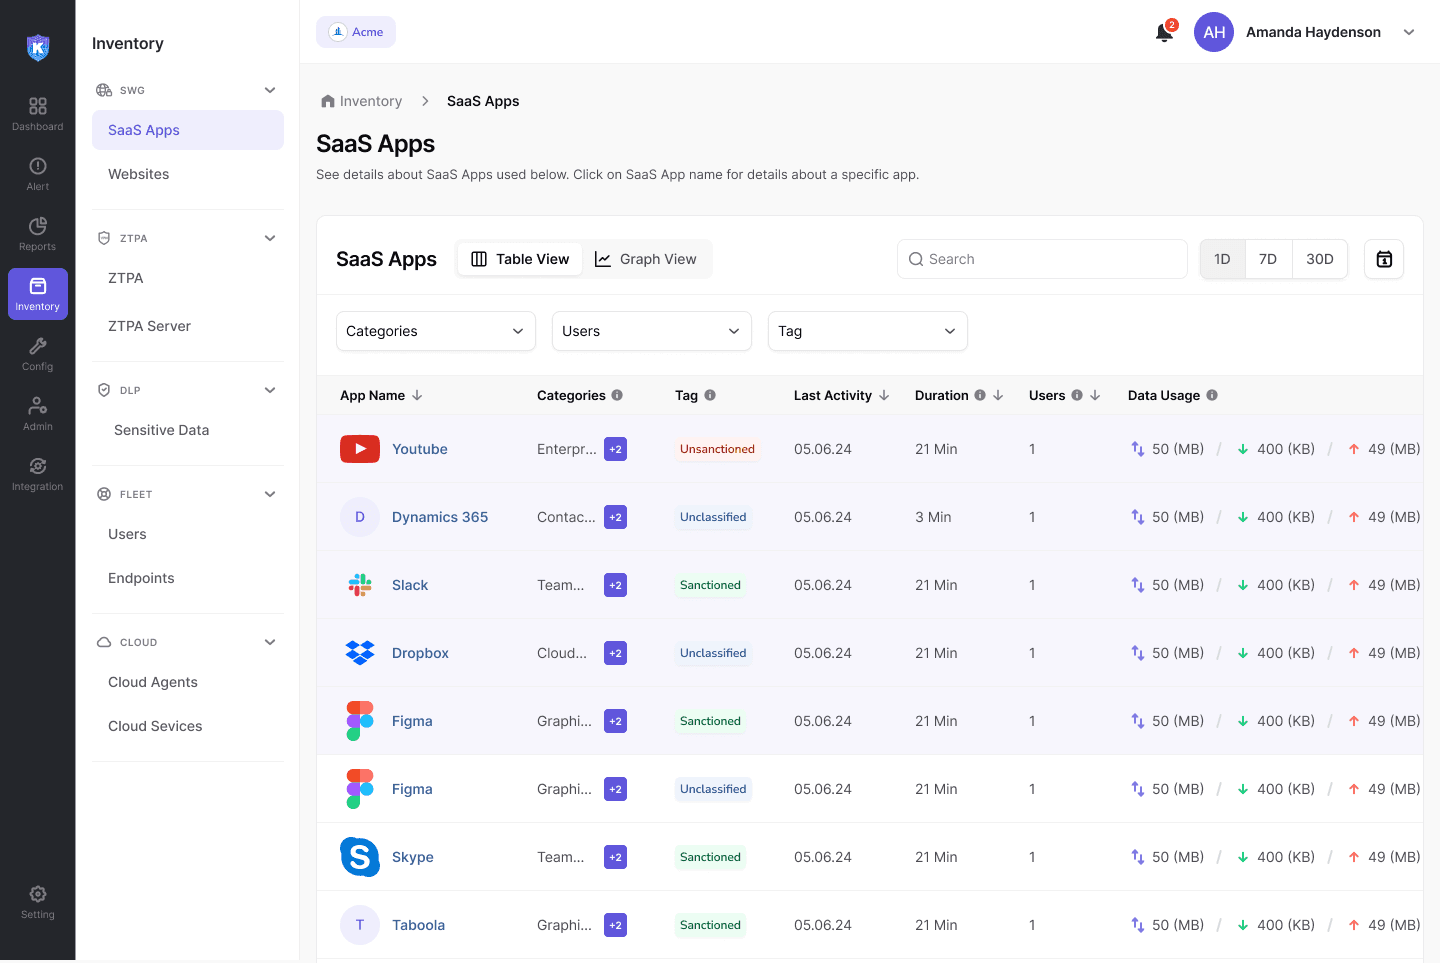Collapse the FLEET sidebar group

(270, 494)
